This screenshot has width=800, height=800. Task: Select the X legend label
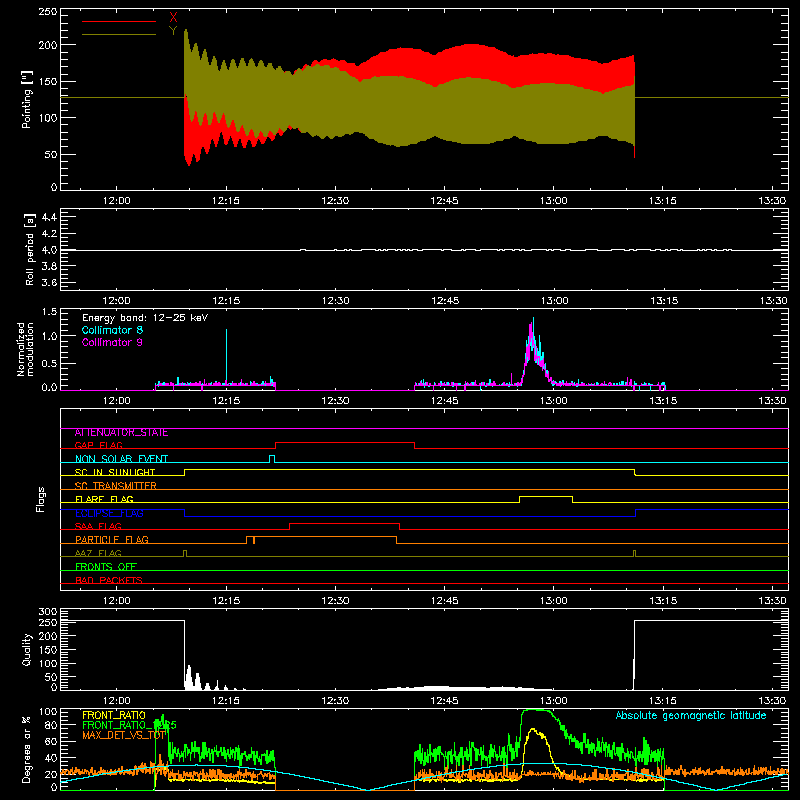coord(173,18)
